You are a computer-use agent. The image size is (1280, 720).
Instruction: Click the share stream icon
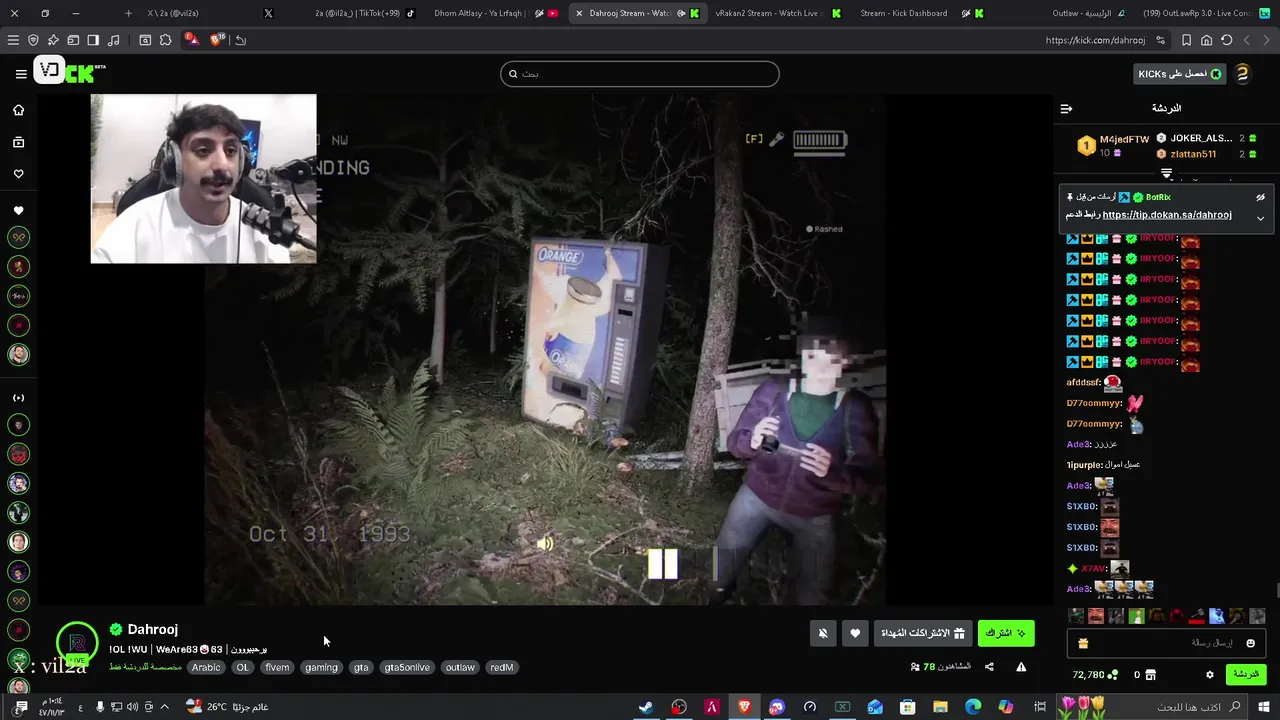[x=989, y=667]
